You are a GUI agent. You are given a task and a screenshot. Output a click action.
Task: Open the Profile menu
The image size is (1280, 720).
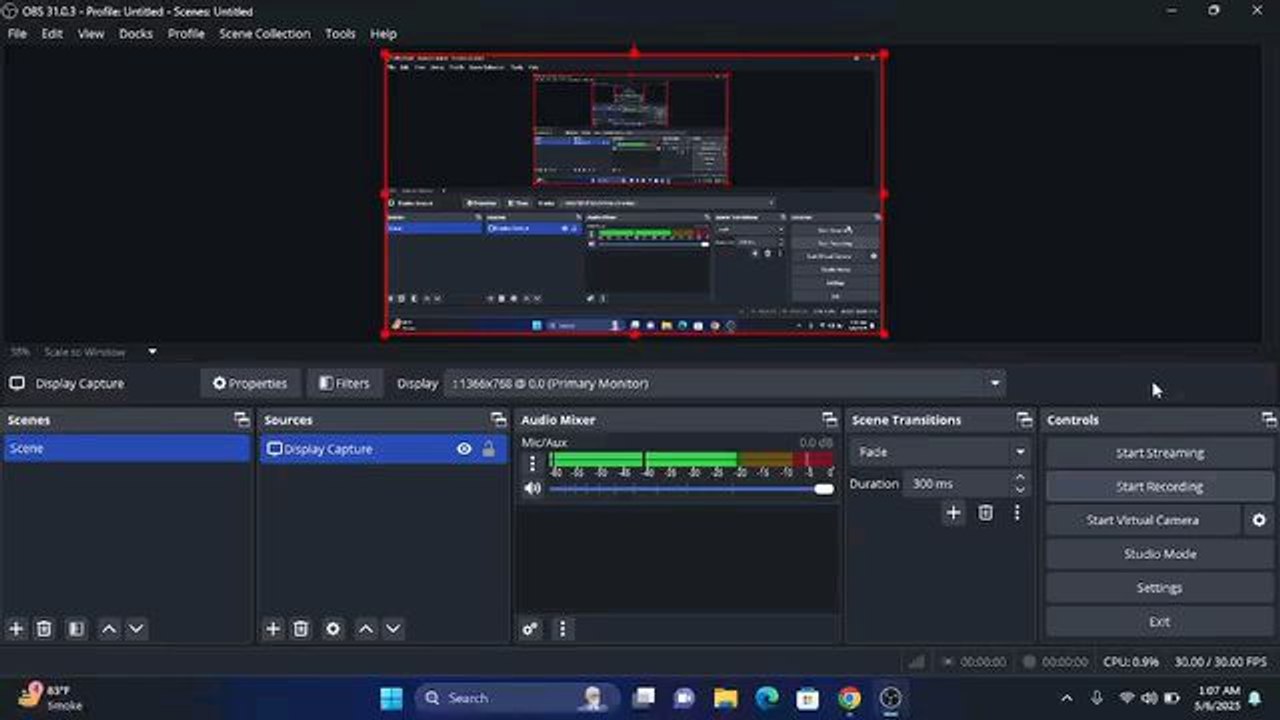[x=186, y=33]
